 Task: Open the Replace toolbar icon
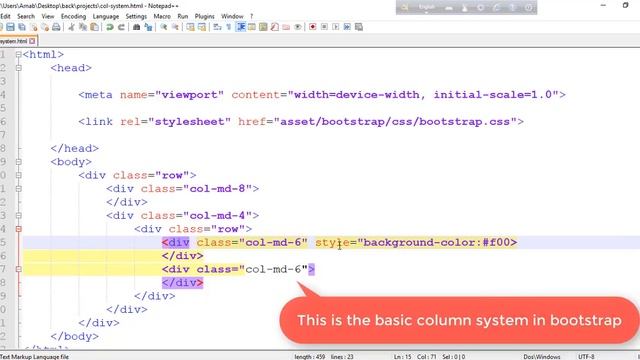click(148, 27)
